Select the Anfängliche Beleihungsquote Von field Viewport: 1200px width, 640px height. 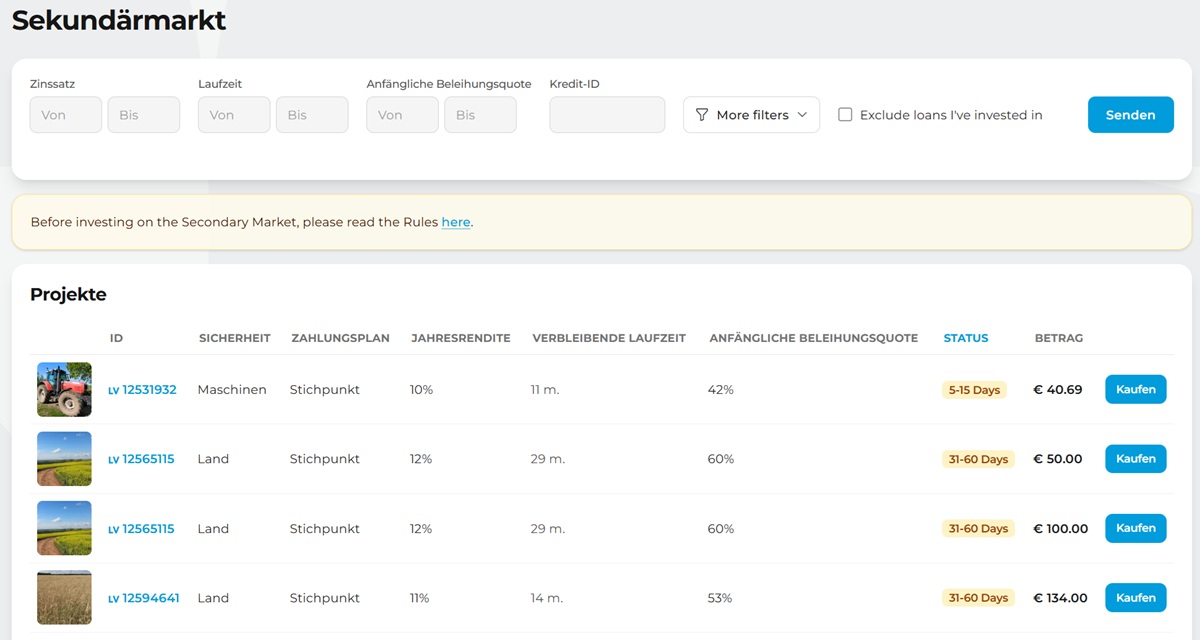tap(402, 115)
